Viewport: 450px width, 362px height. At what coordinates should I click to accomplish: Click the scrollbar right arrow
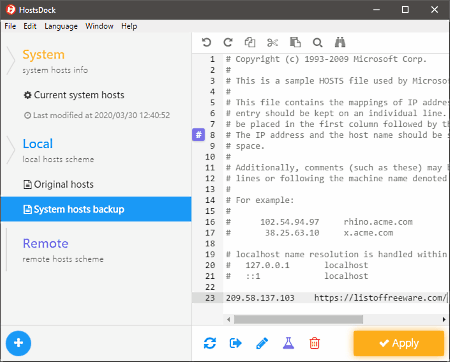pyautogui.click(x=444, y=319)
